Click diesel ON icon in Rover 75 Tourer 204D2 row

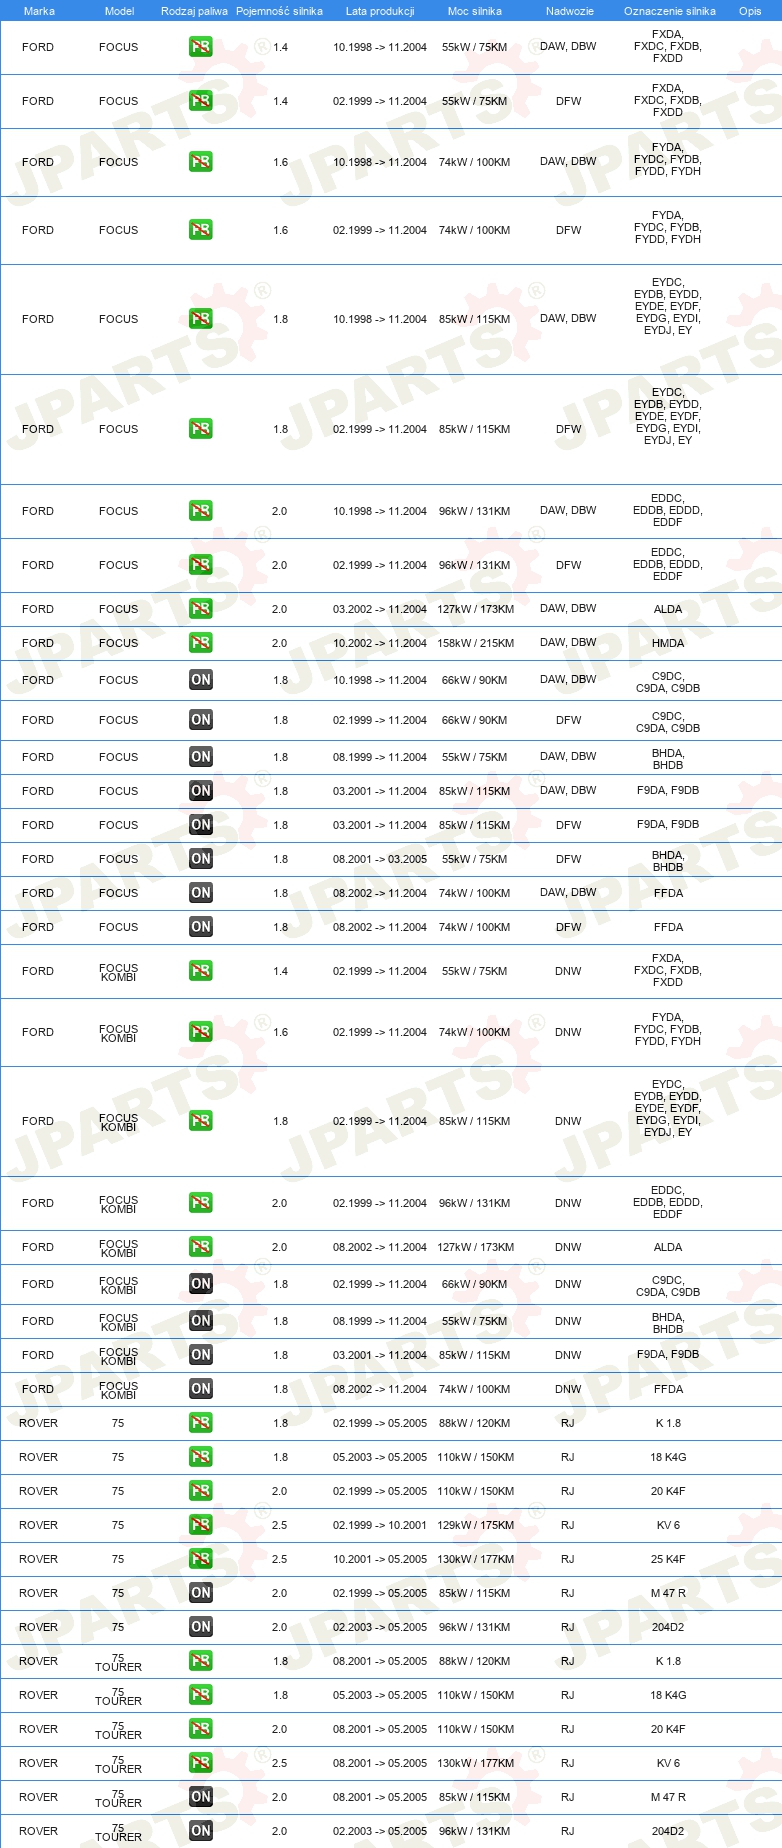201,1831
